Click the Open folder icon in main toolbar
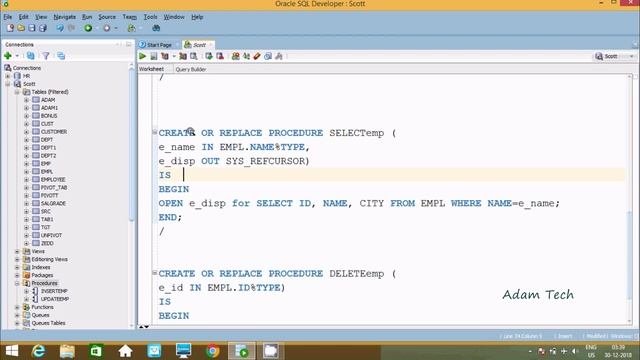The width and height of the screenshot is (640, 360). tap(21, 28)
